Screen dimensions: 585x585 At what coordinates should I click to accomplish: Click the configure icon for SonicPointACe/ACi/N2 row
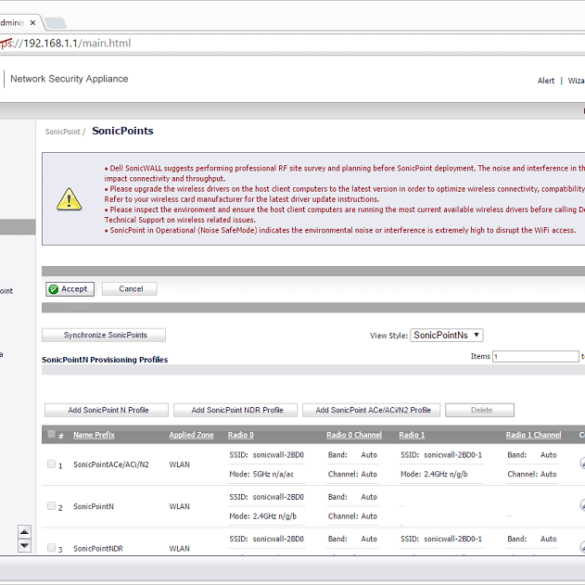(582, 463)
